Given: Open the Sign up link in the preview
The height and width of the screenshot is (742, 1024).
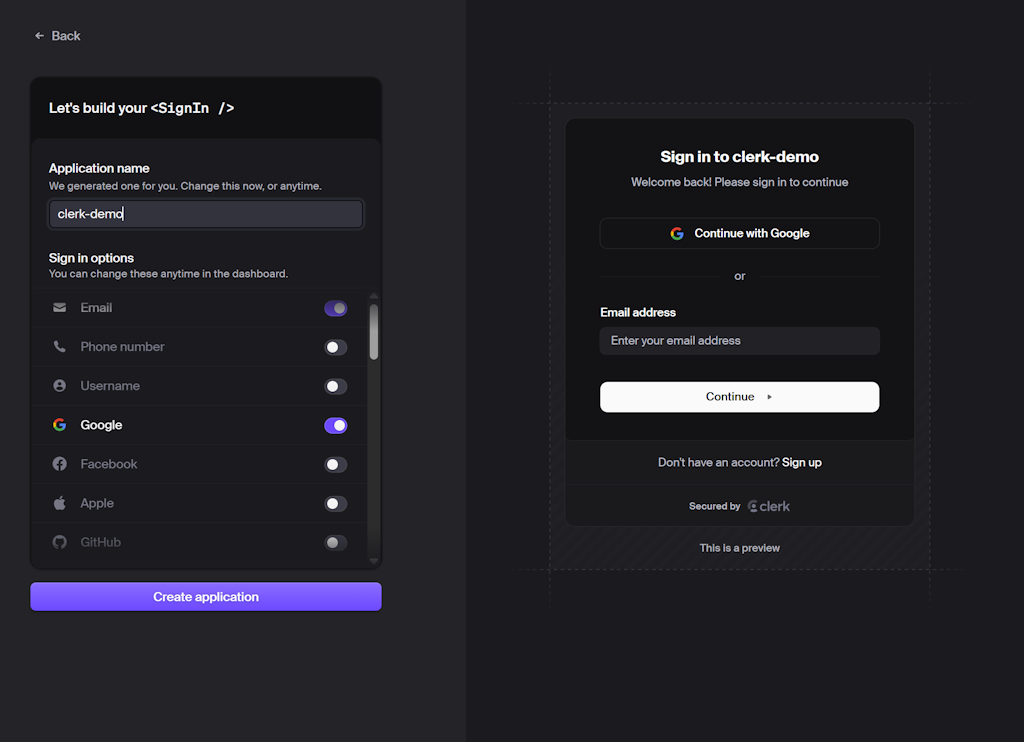Looking at the screenshot, I should (801, 462).
